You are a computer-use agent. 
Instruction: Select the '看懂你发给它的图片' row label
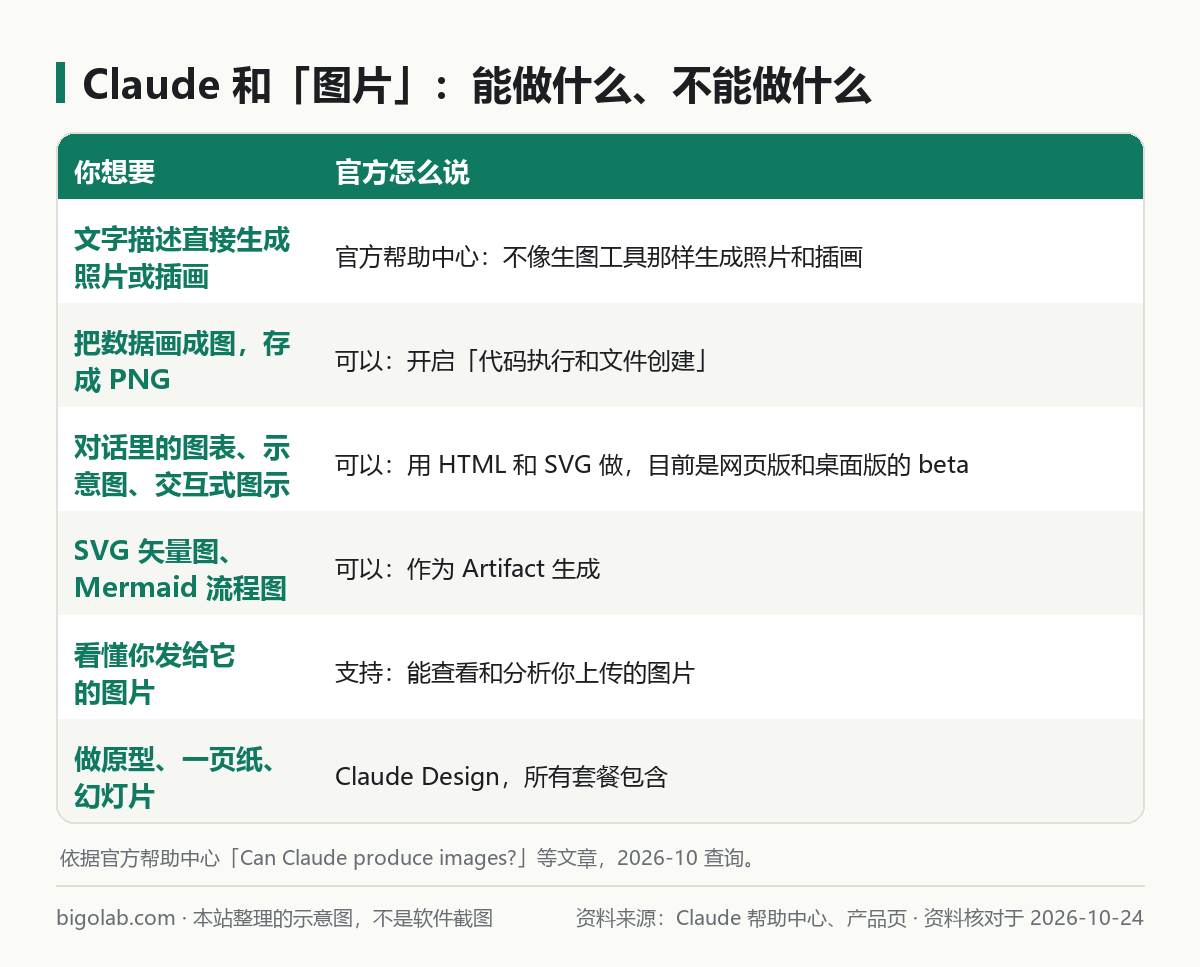click(154, 674)
